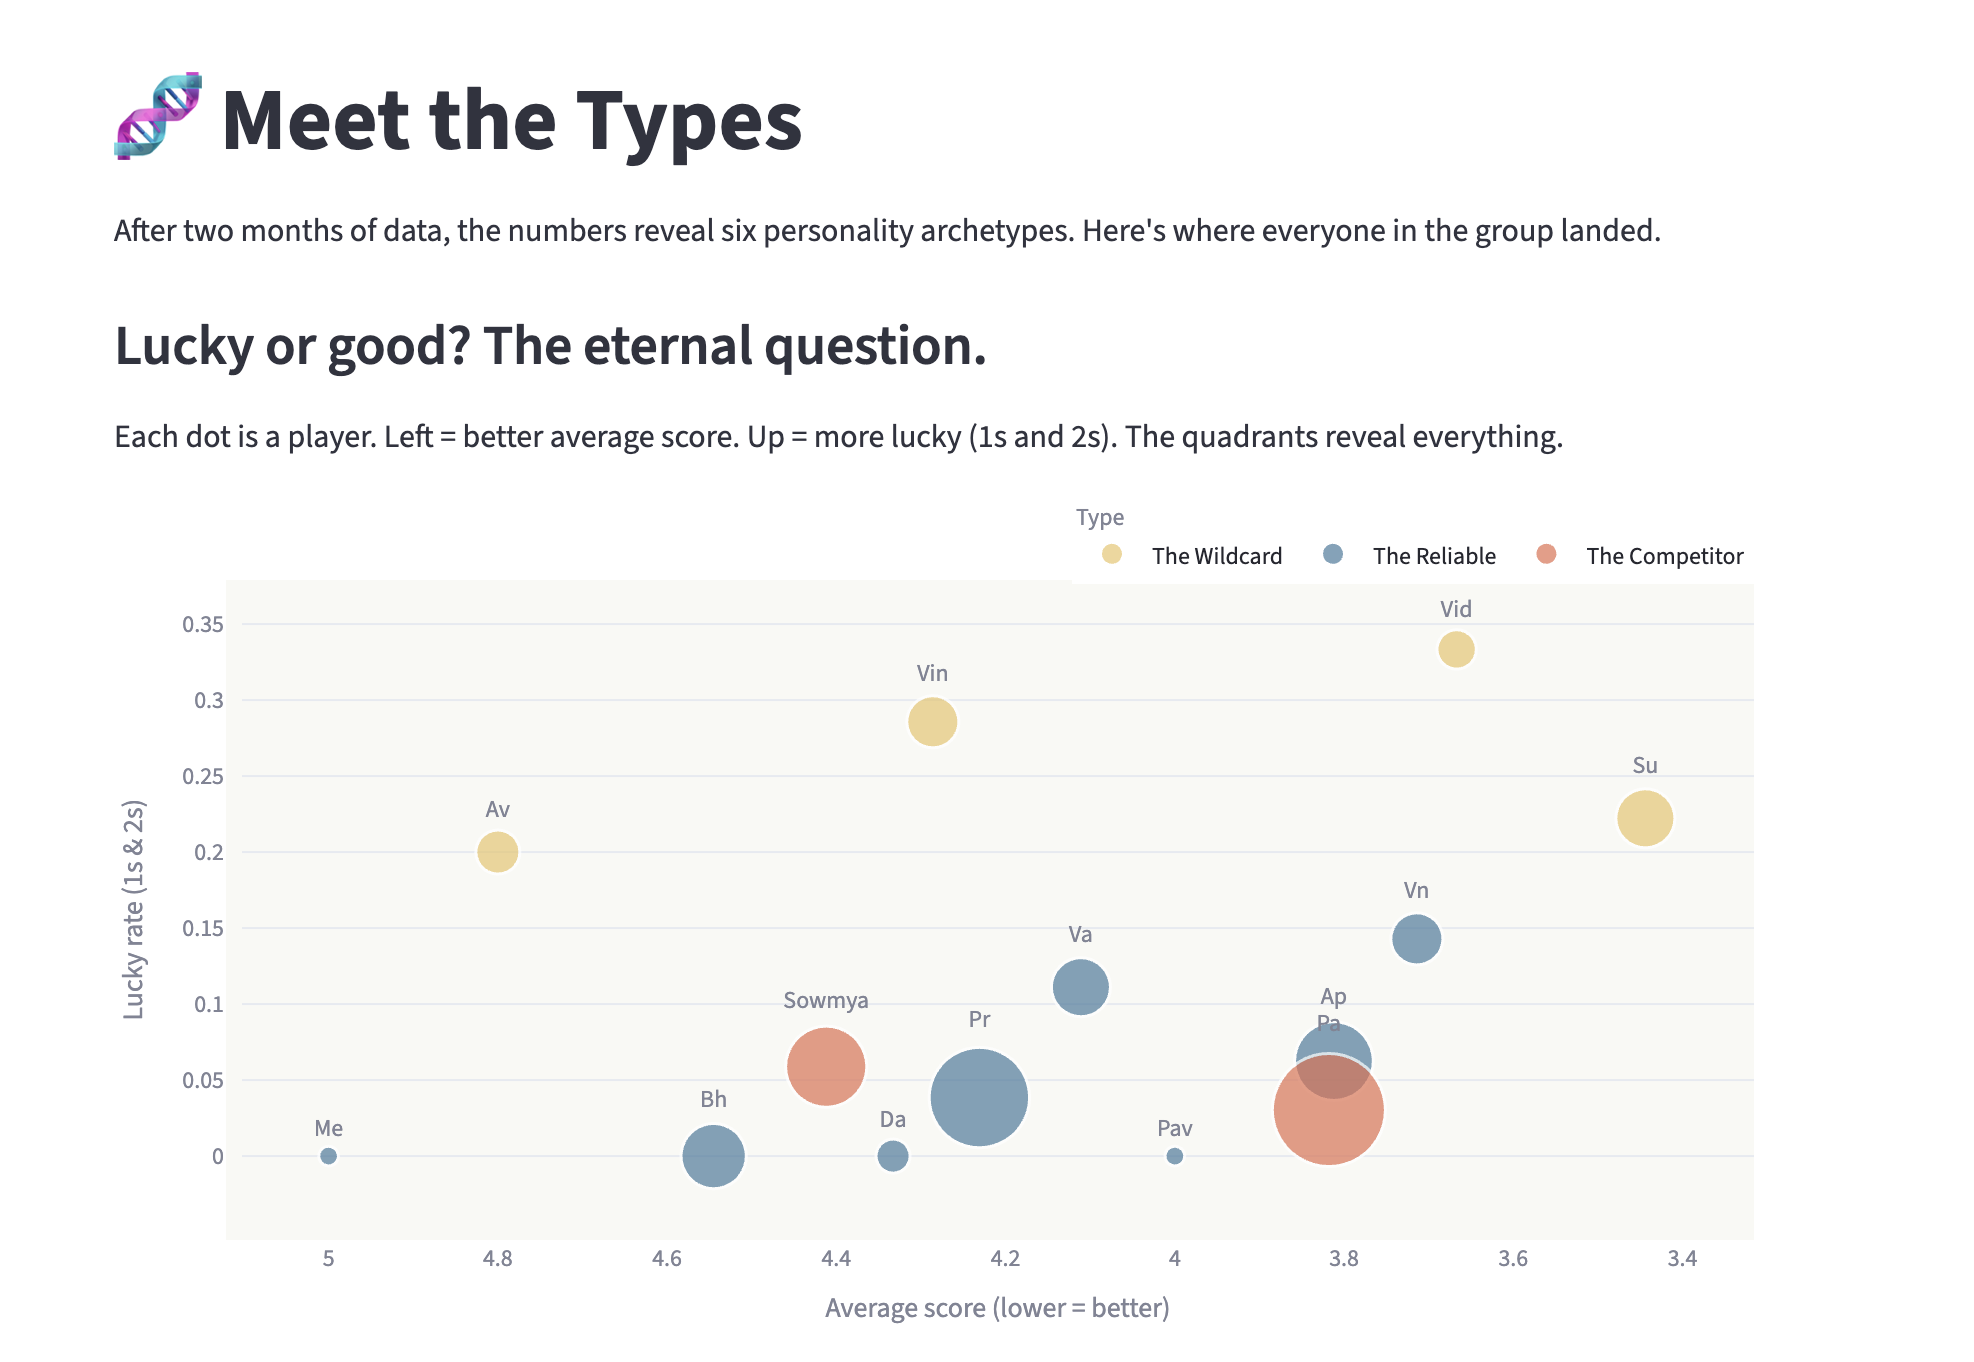1974x1362 pixels.
Task: Select the Vid bubble on the chart
Action: 1456,649
